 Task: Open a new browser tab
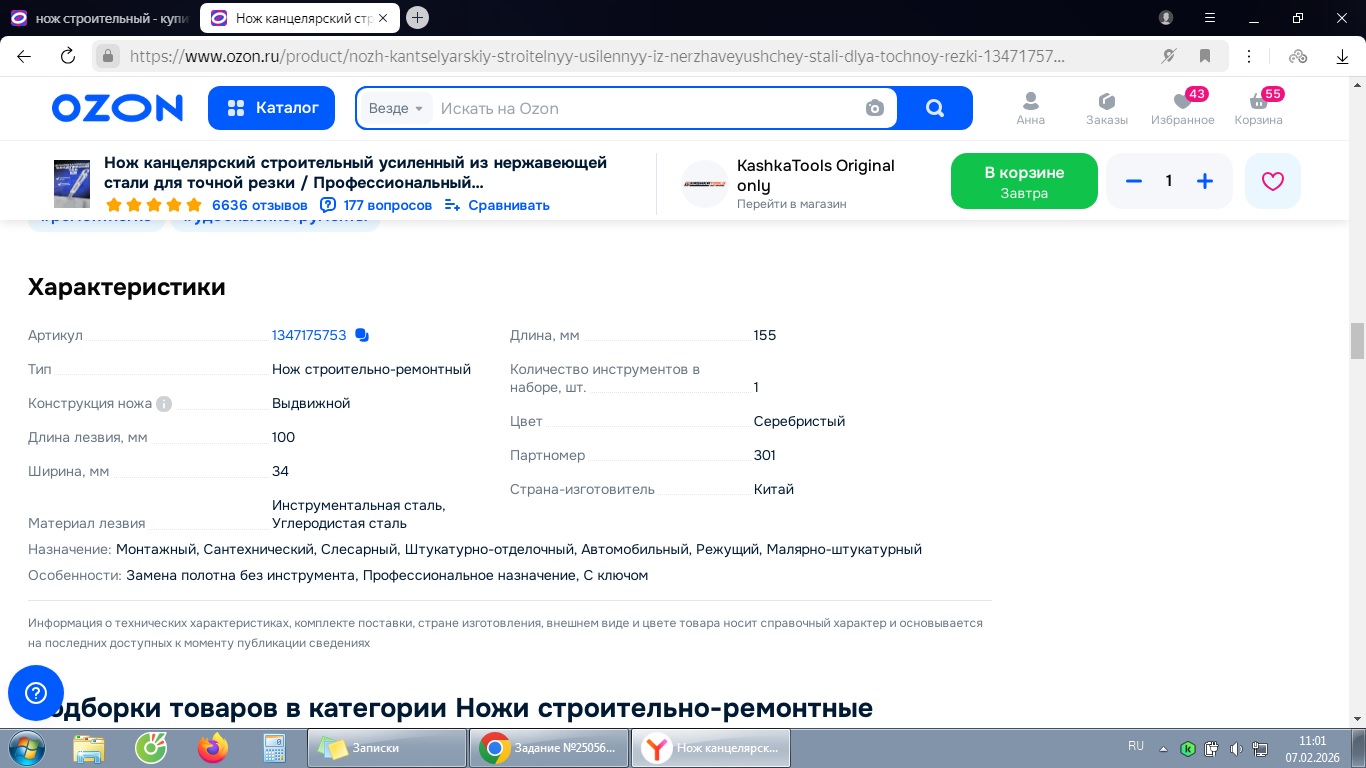(x=418, y=17)
